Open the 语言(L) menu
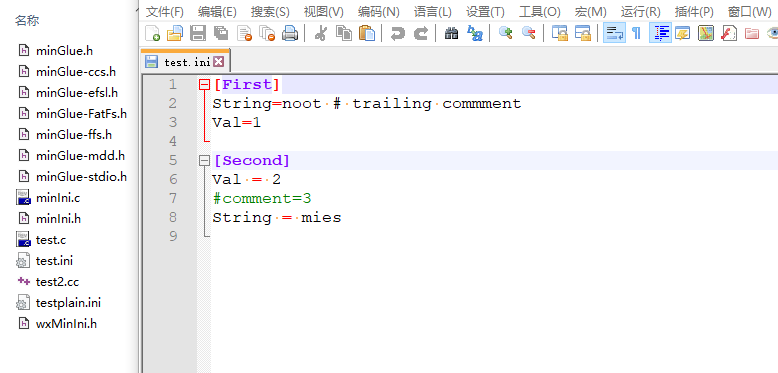Image resolution: width=778 pixels, height=373 pixels. [433, 11]
